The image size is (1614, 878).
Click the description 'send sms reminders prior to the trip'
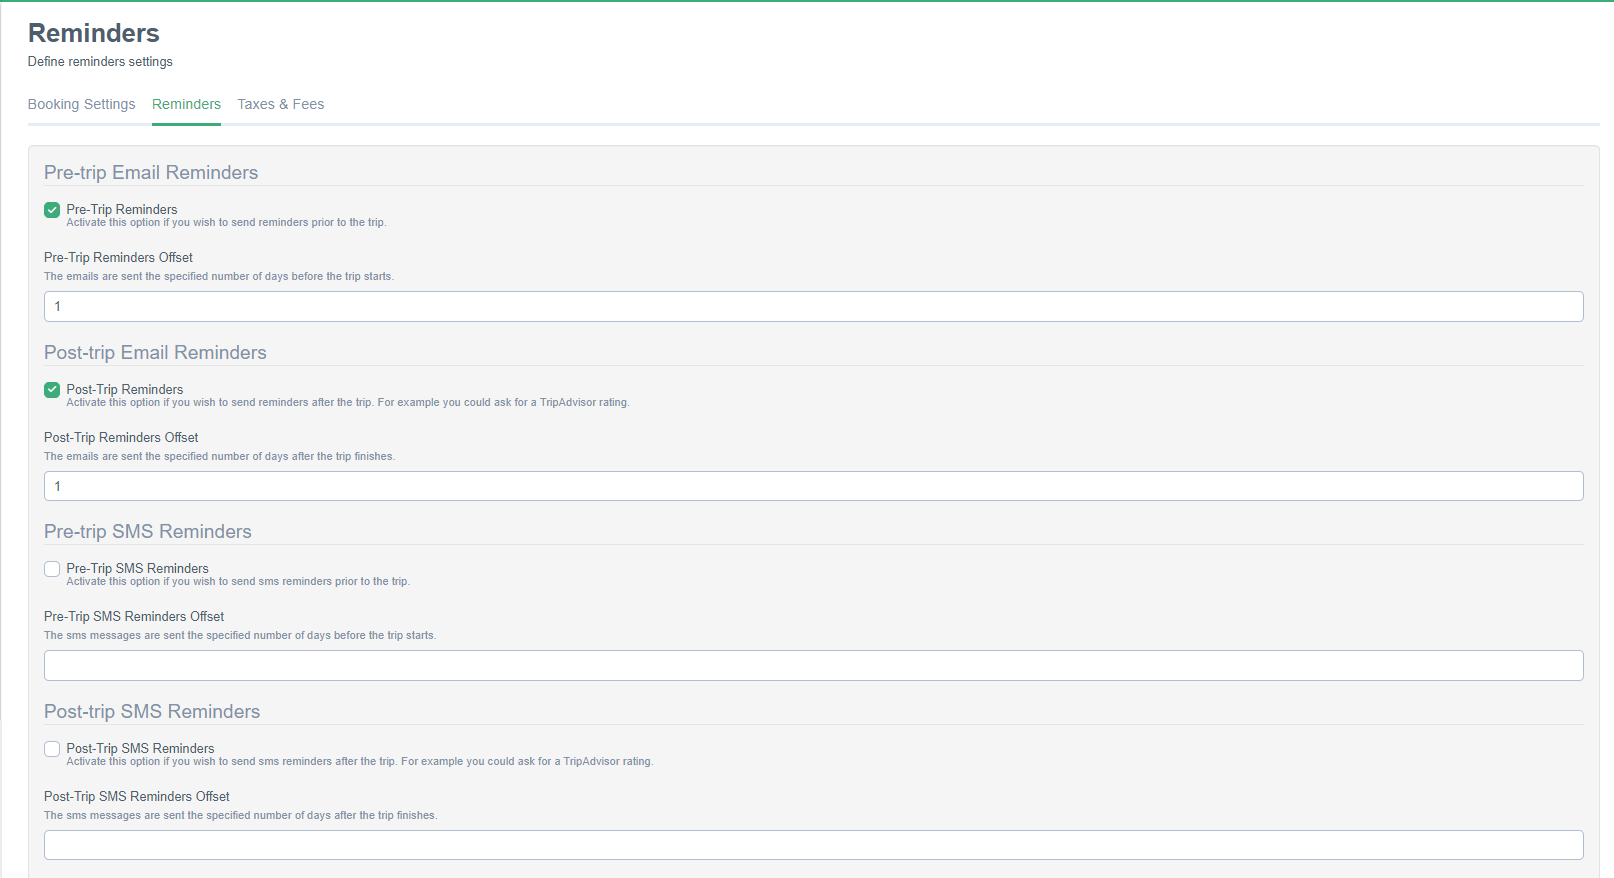pos(238,581)
